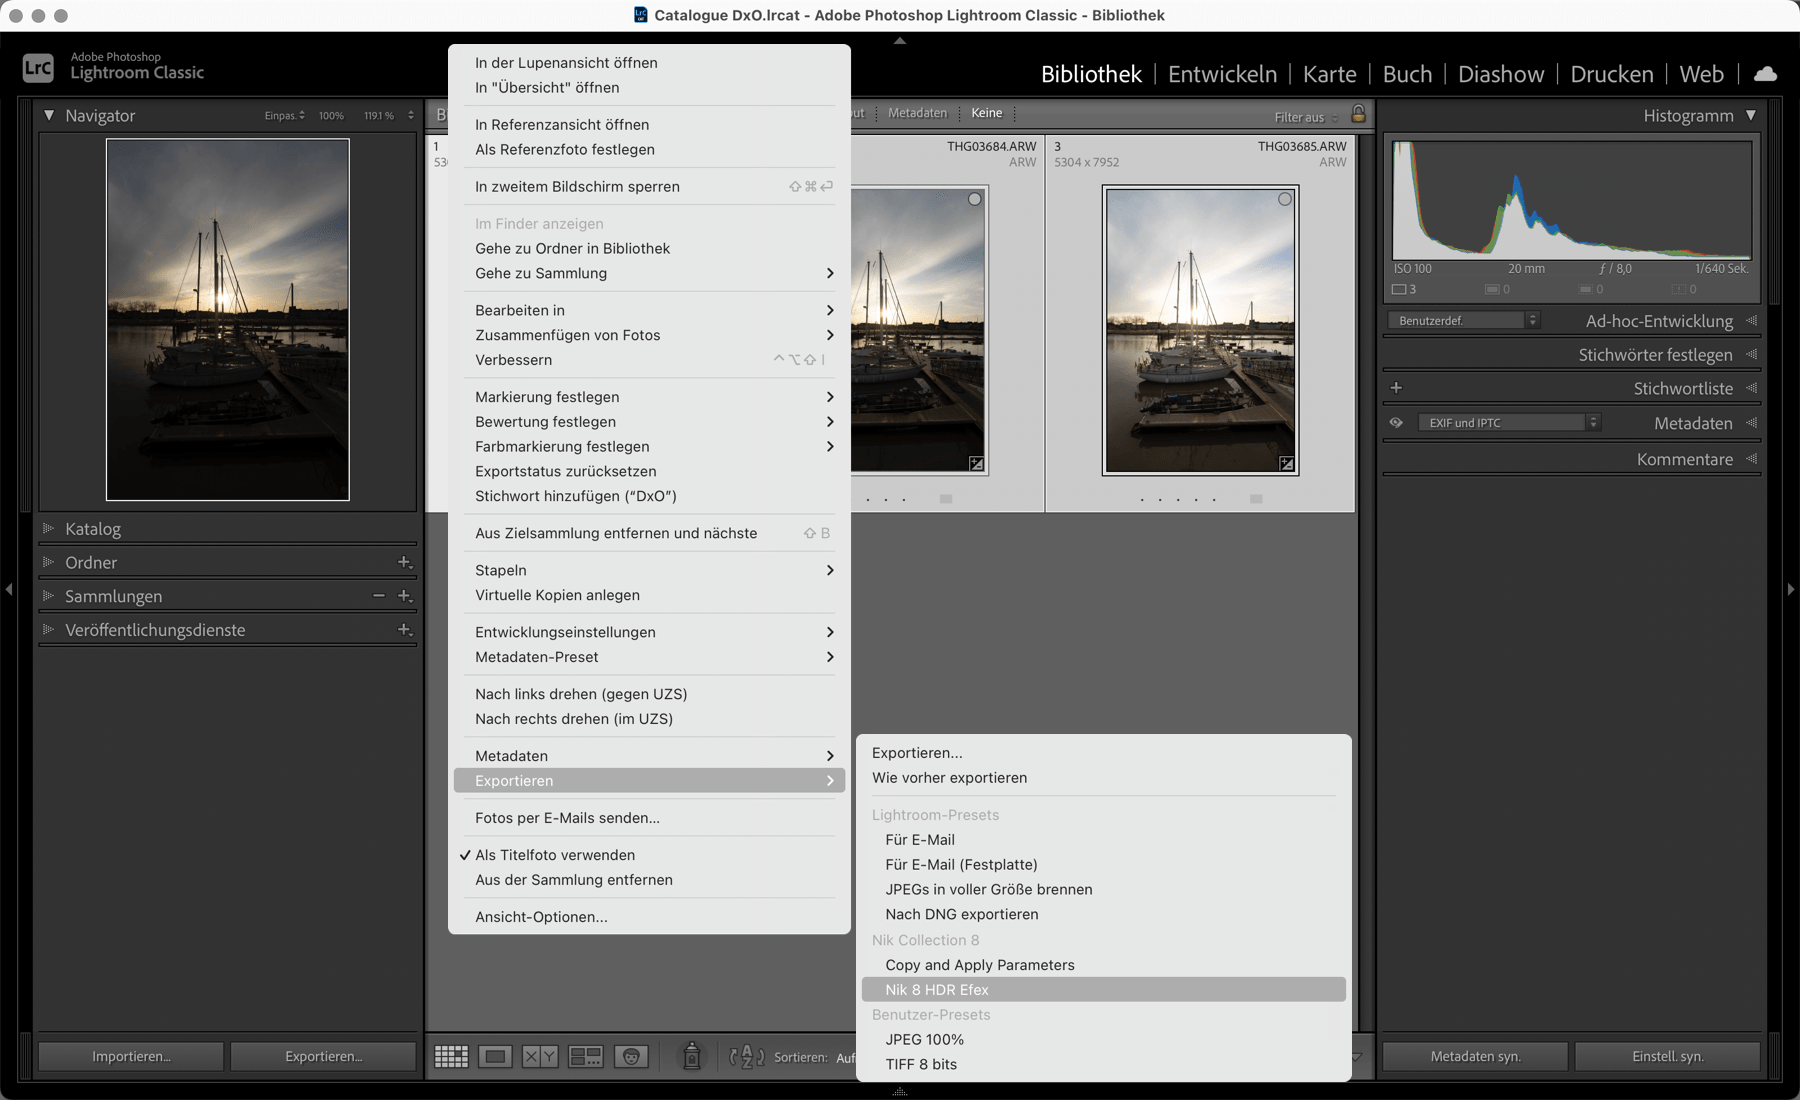Select 'Keine' in the filter bar

click(x=986, y=113)
